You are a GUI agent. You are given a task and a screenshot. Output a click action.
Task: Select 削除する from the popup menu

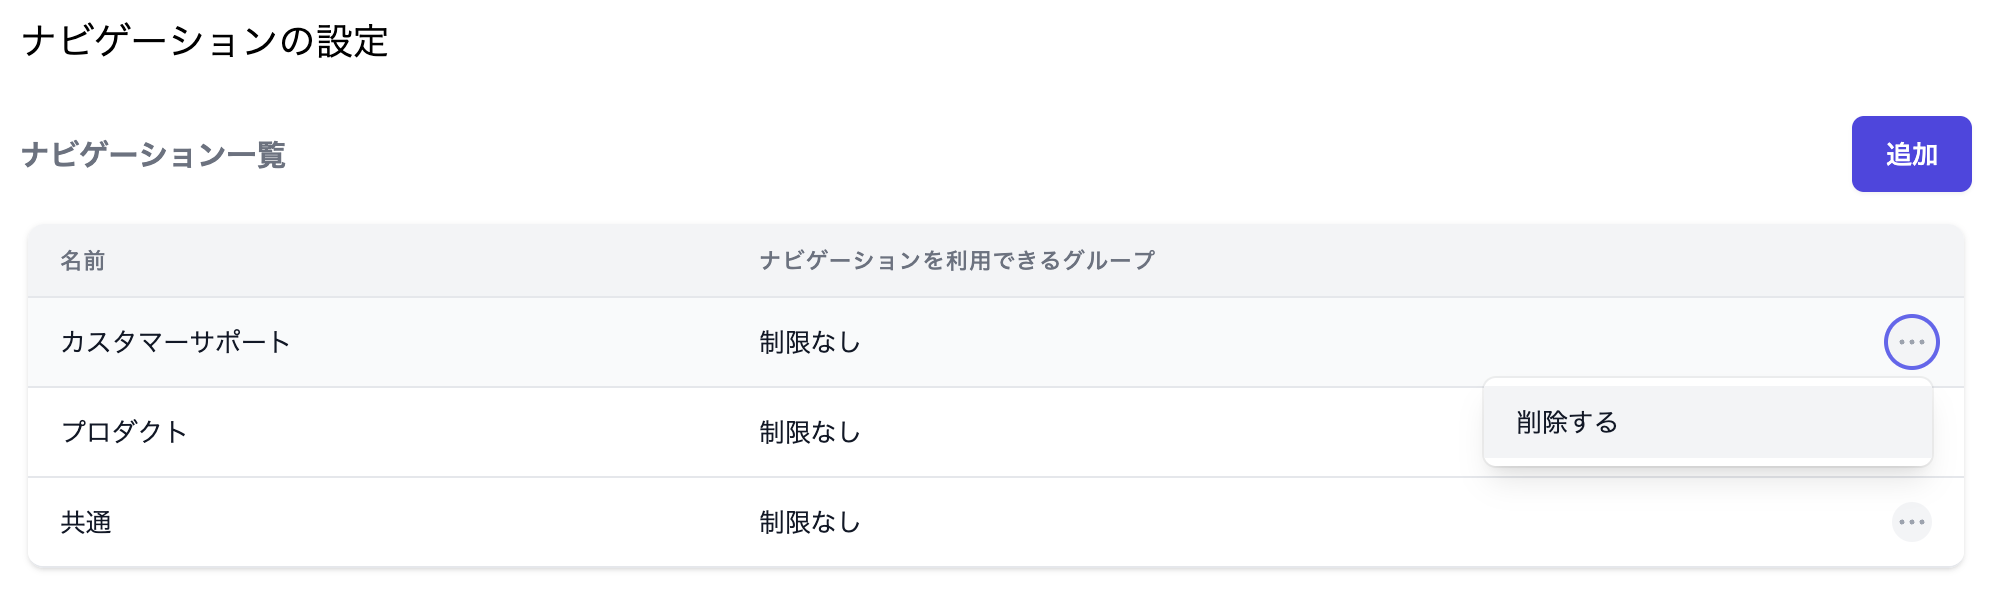(1707, 422)
